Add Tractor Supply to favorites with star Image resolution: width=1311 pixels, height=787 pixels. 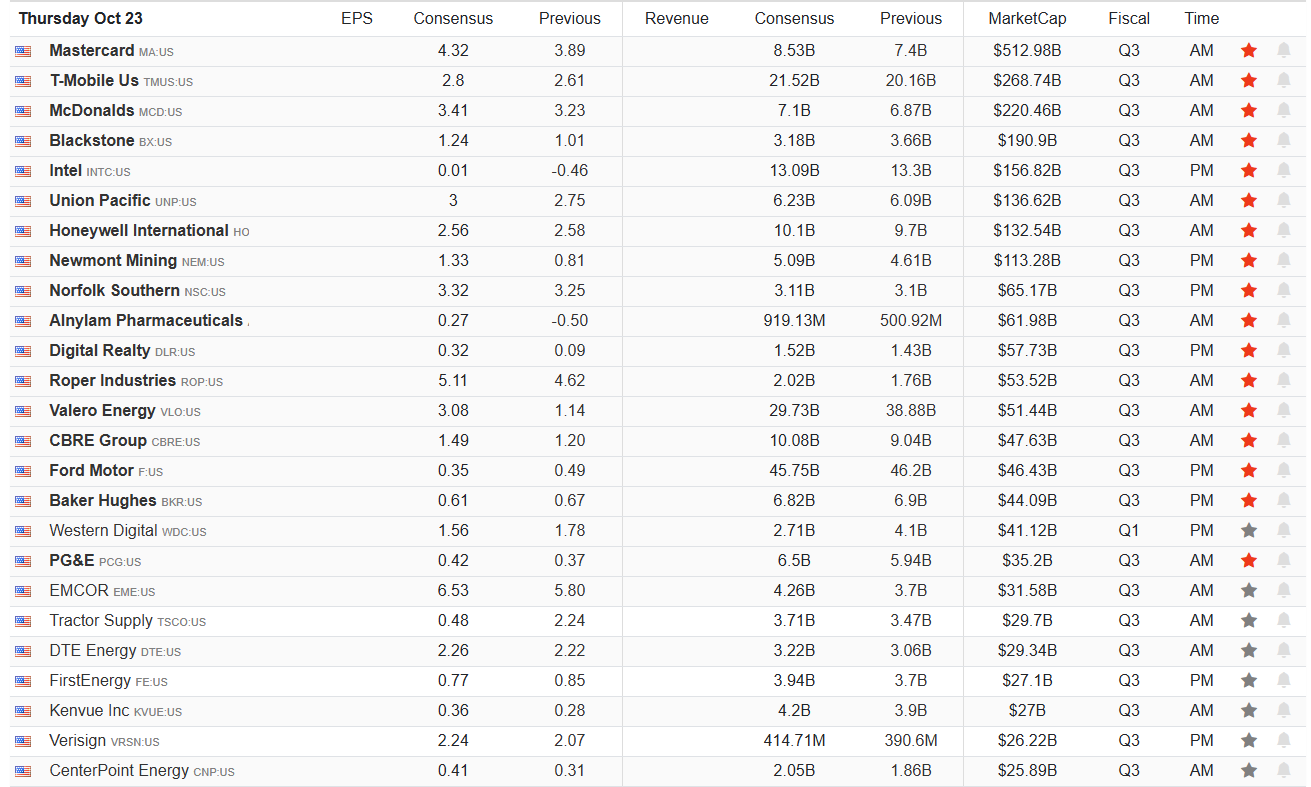pyautogui.click(x=1248, y=620)
